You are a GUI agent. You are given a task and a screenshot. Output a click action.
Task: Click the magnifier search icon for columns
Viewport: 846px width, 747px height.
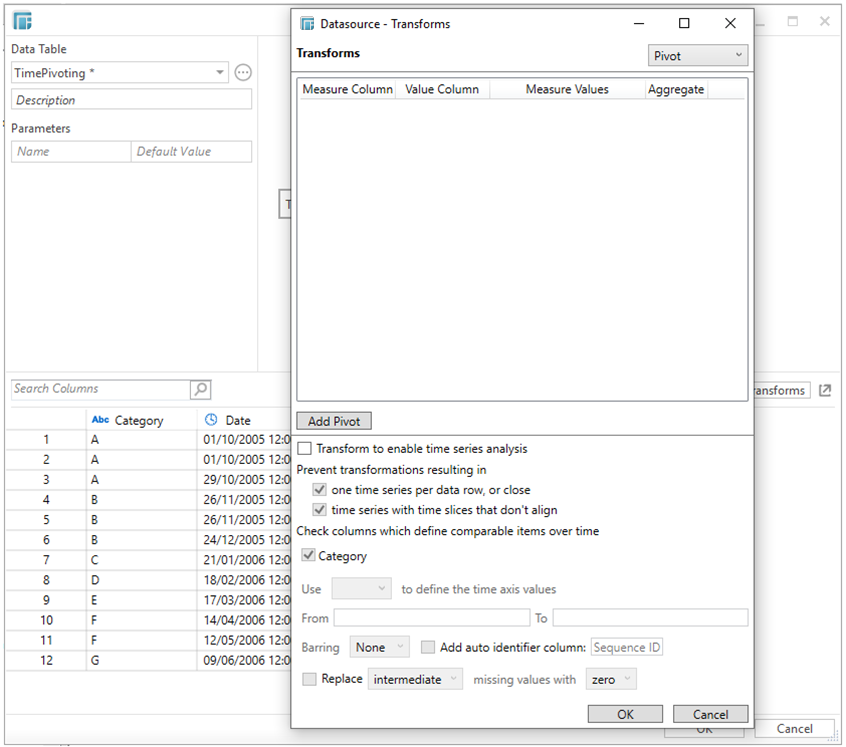(x=201, y=389)
